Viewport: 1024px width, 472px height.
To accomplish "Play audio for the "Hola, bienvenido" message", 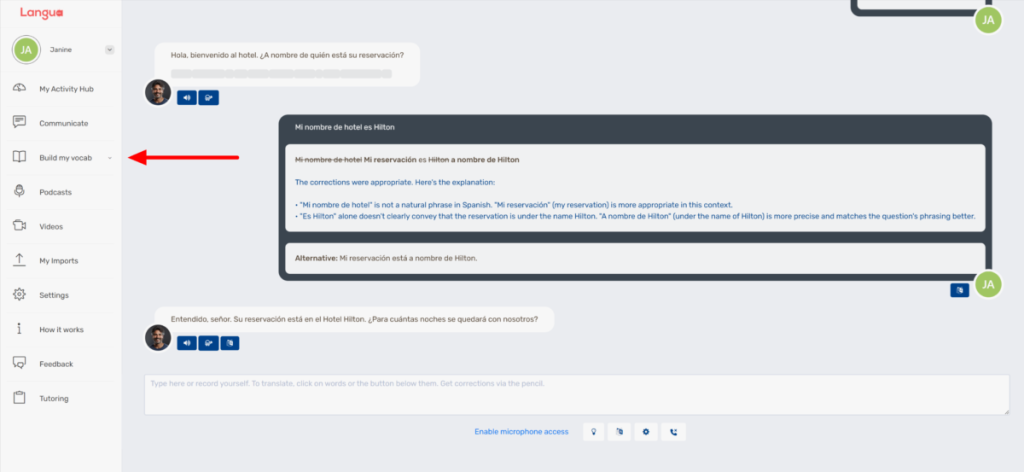I will coord(187,98).
